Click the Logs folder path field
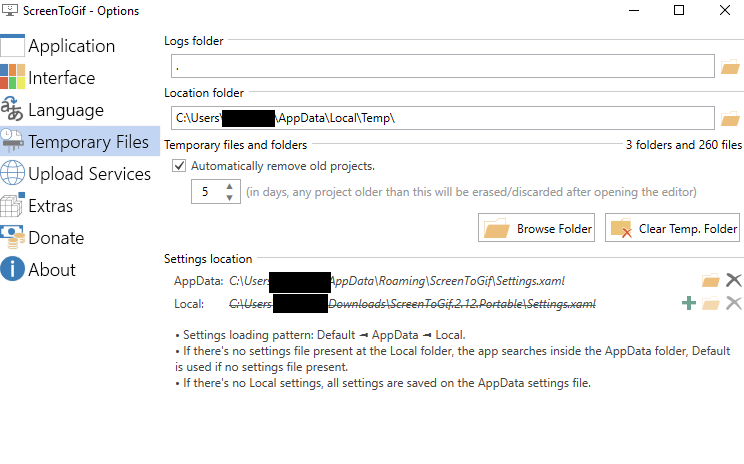744x464 pixels. pos(443,66)
